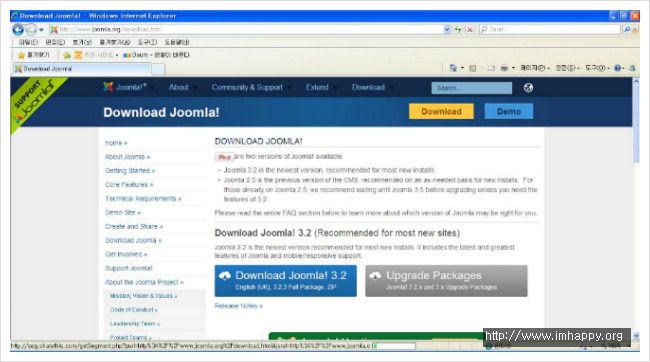This screenshot has width=650, height=362.
Task: Click the status bar loading progress bar
Action: (394, 346)
